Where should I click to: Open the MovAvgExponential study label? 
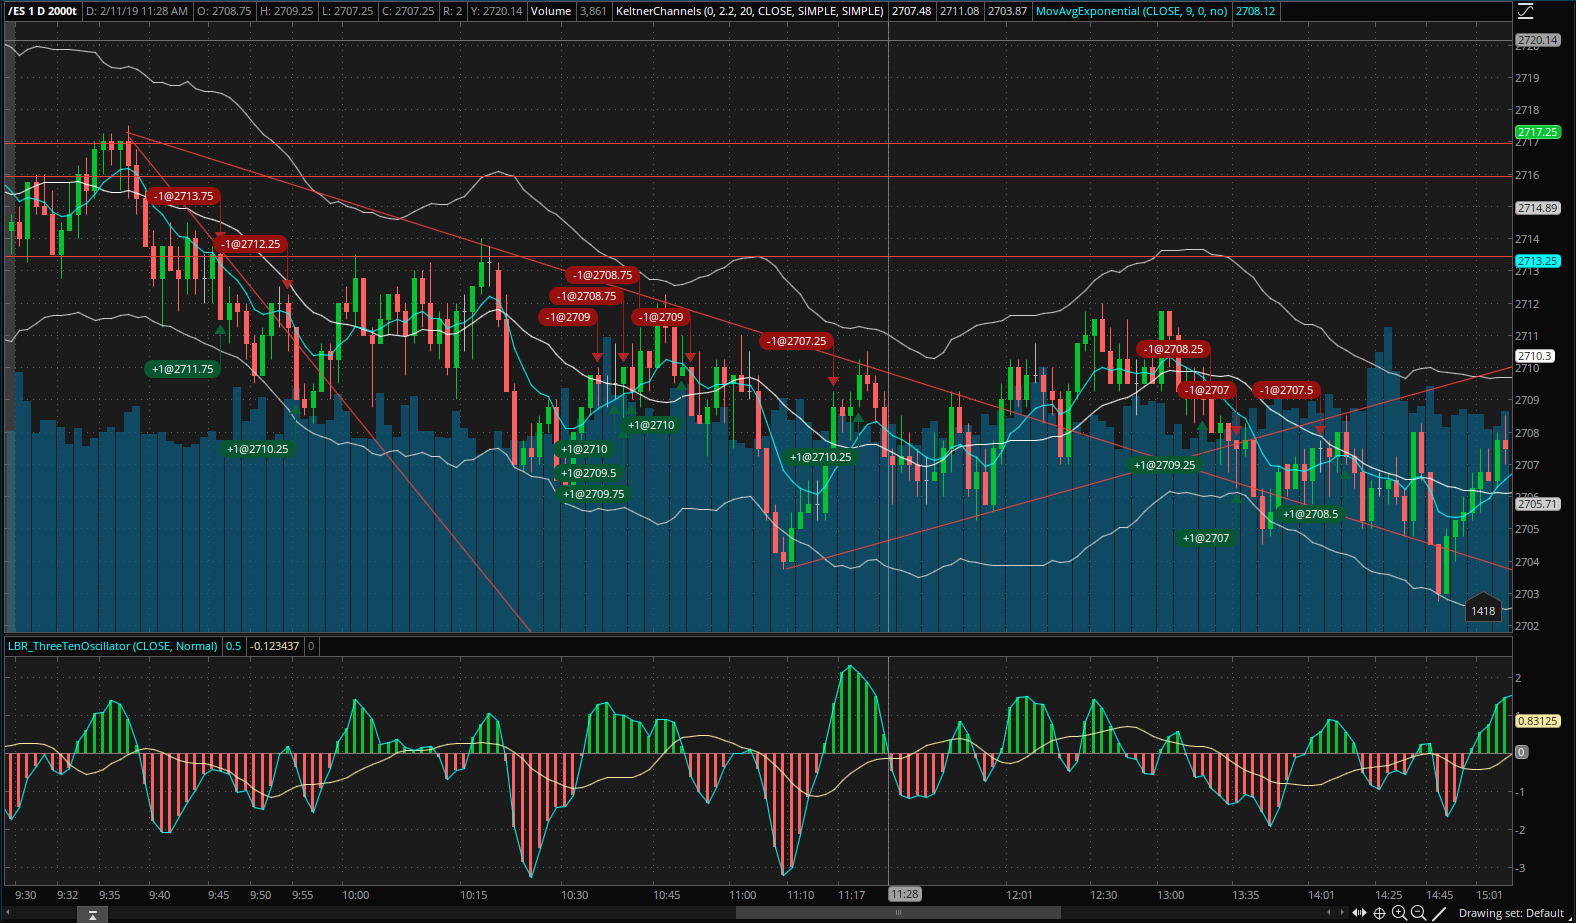[1131, 11]
